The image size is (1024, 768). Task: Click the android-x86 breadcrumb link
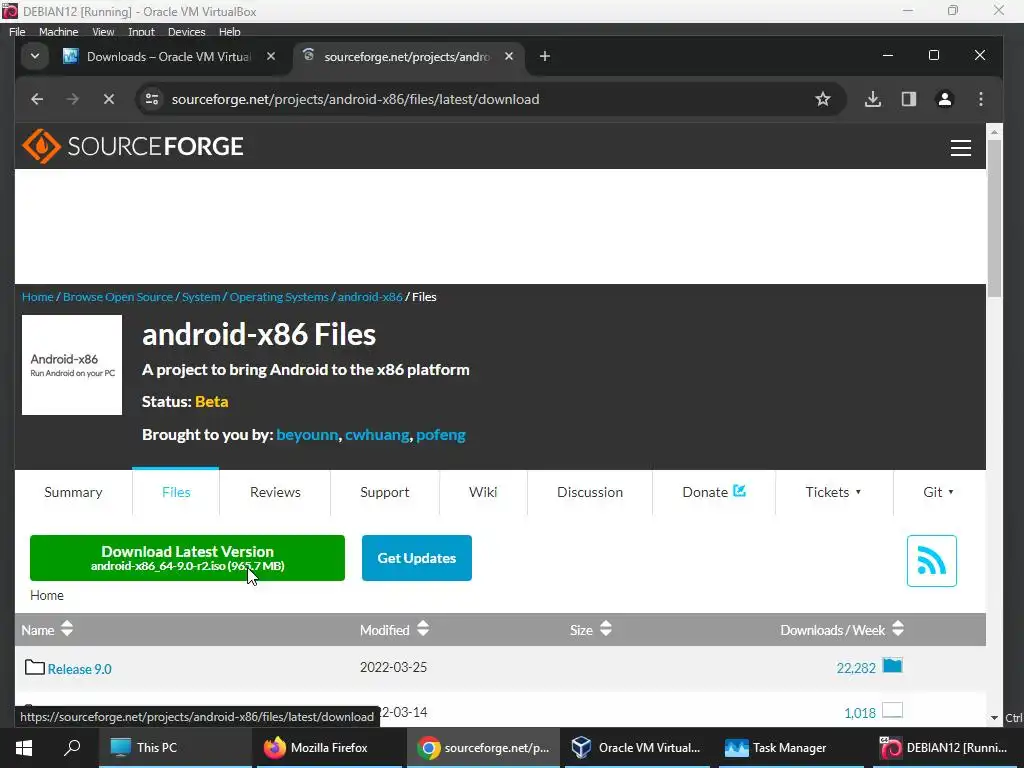(370, 296)
